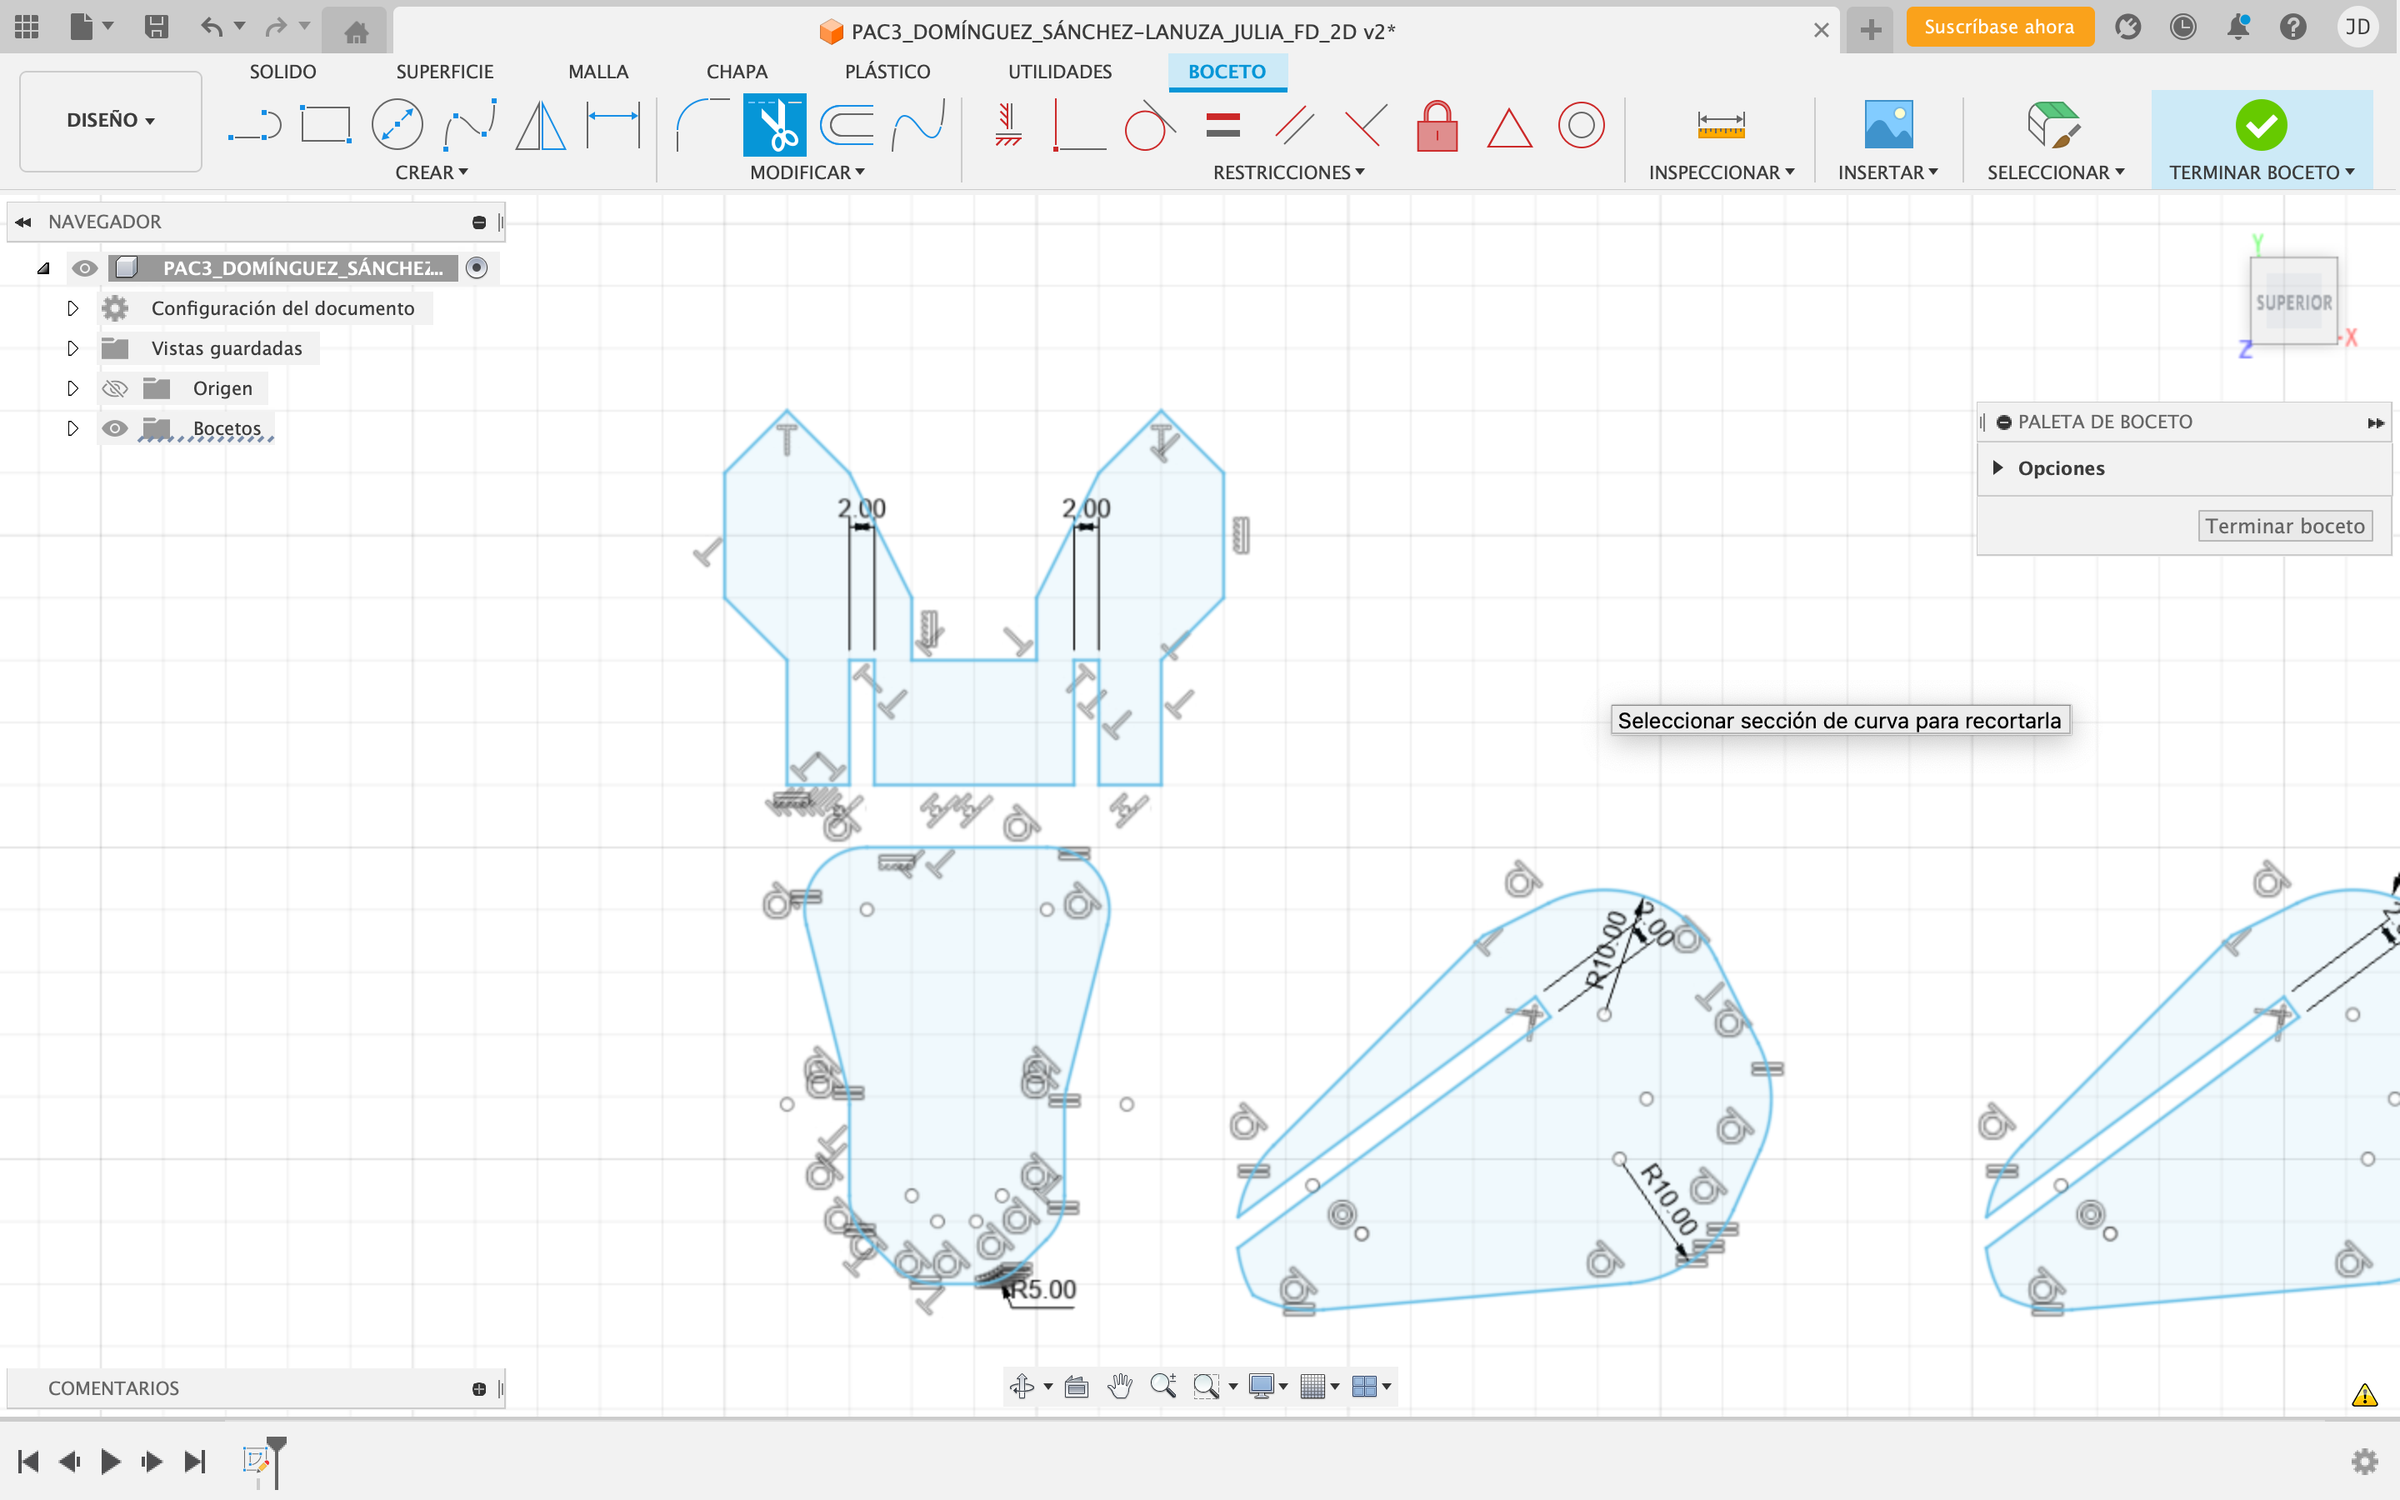This screenshot has width=2400, height=1500.
Task: Click the Select tool icon
Action: coord(2054,126)
